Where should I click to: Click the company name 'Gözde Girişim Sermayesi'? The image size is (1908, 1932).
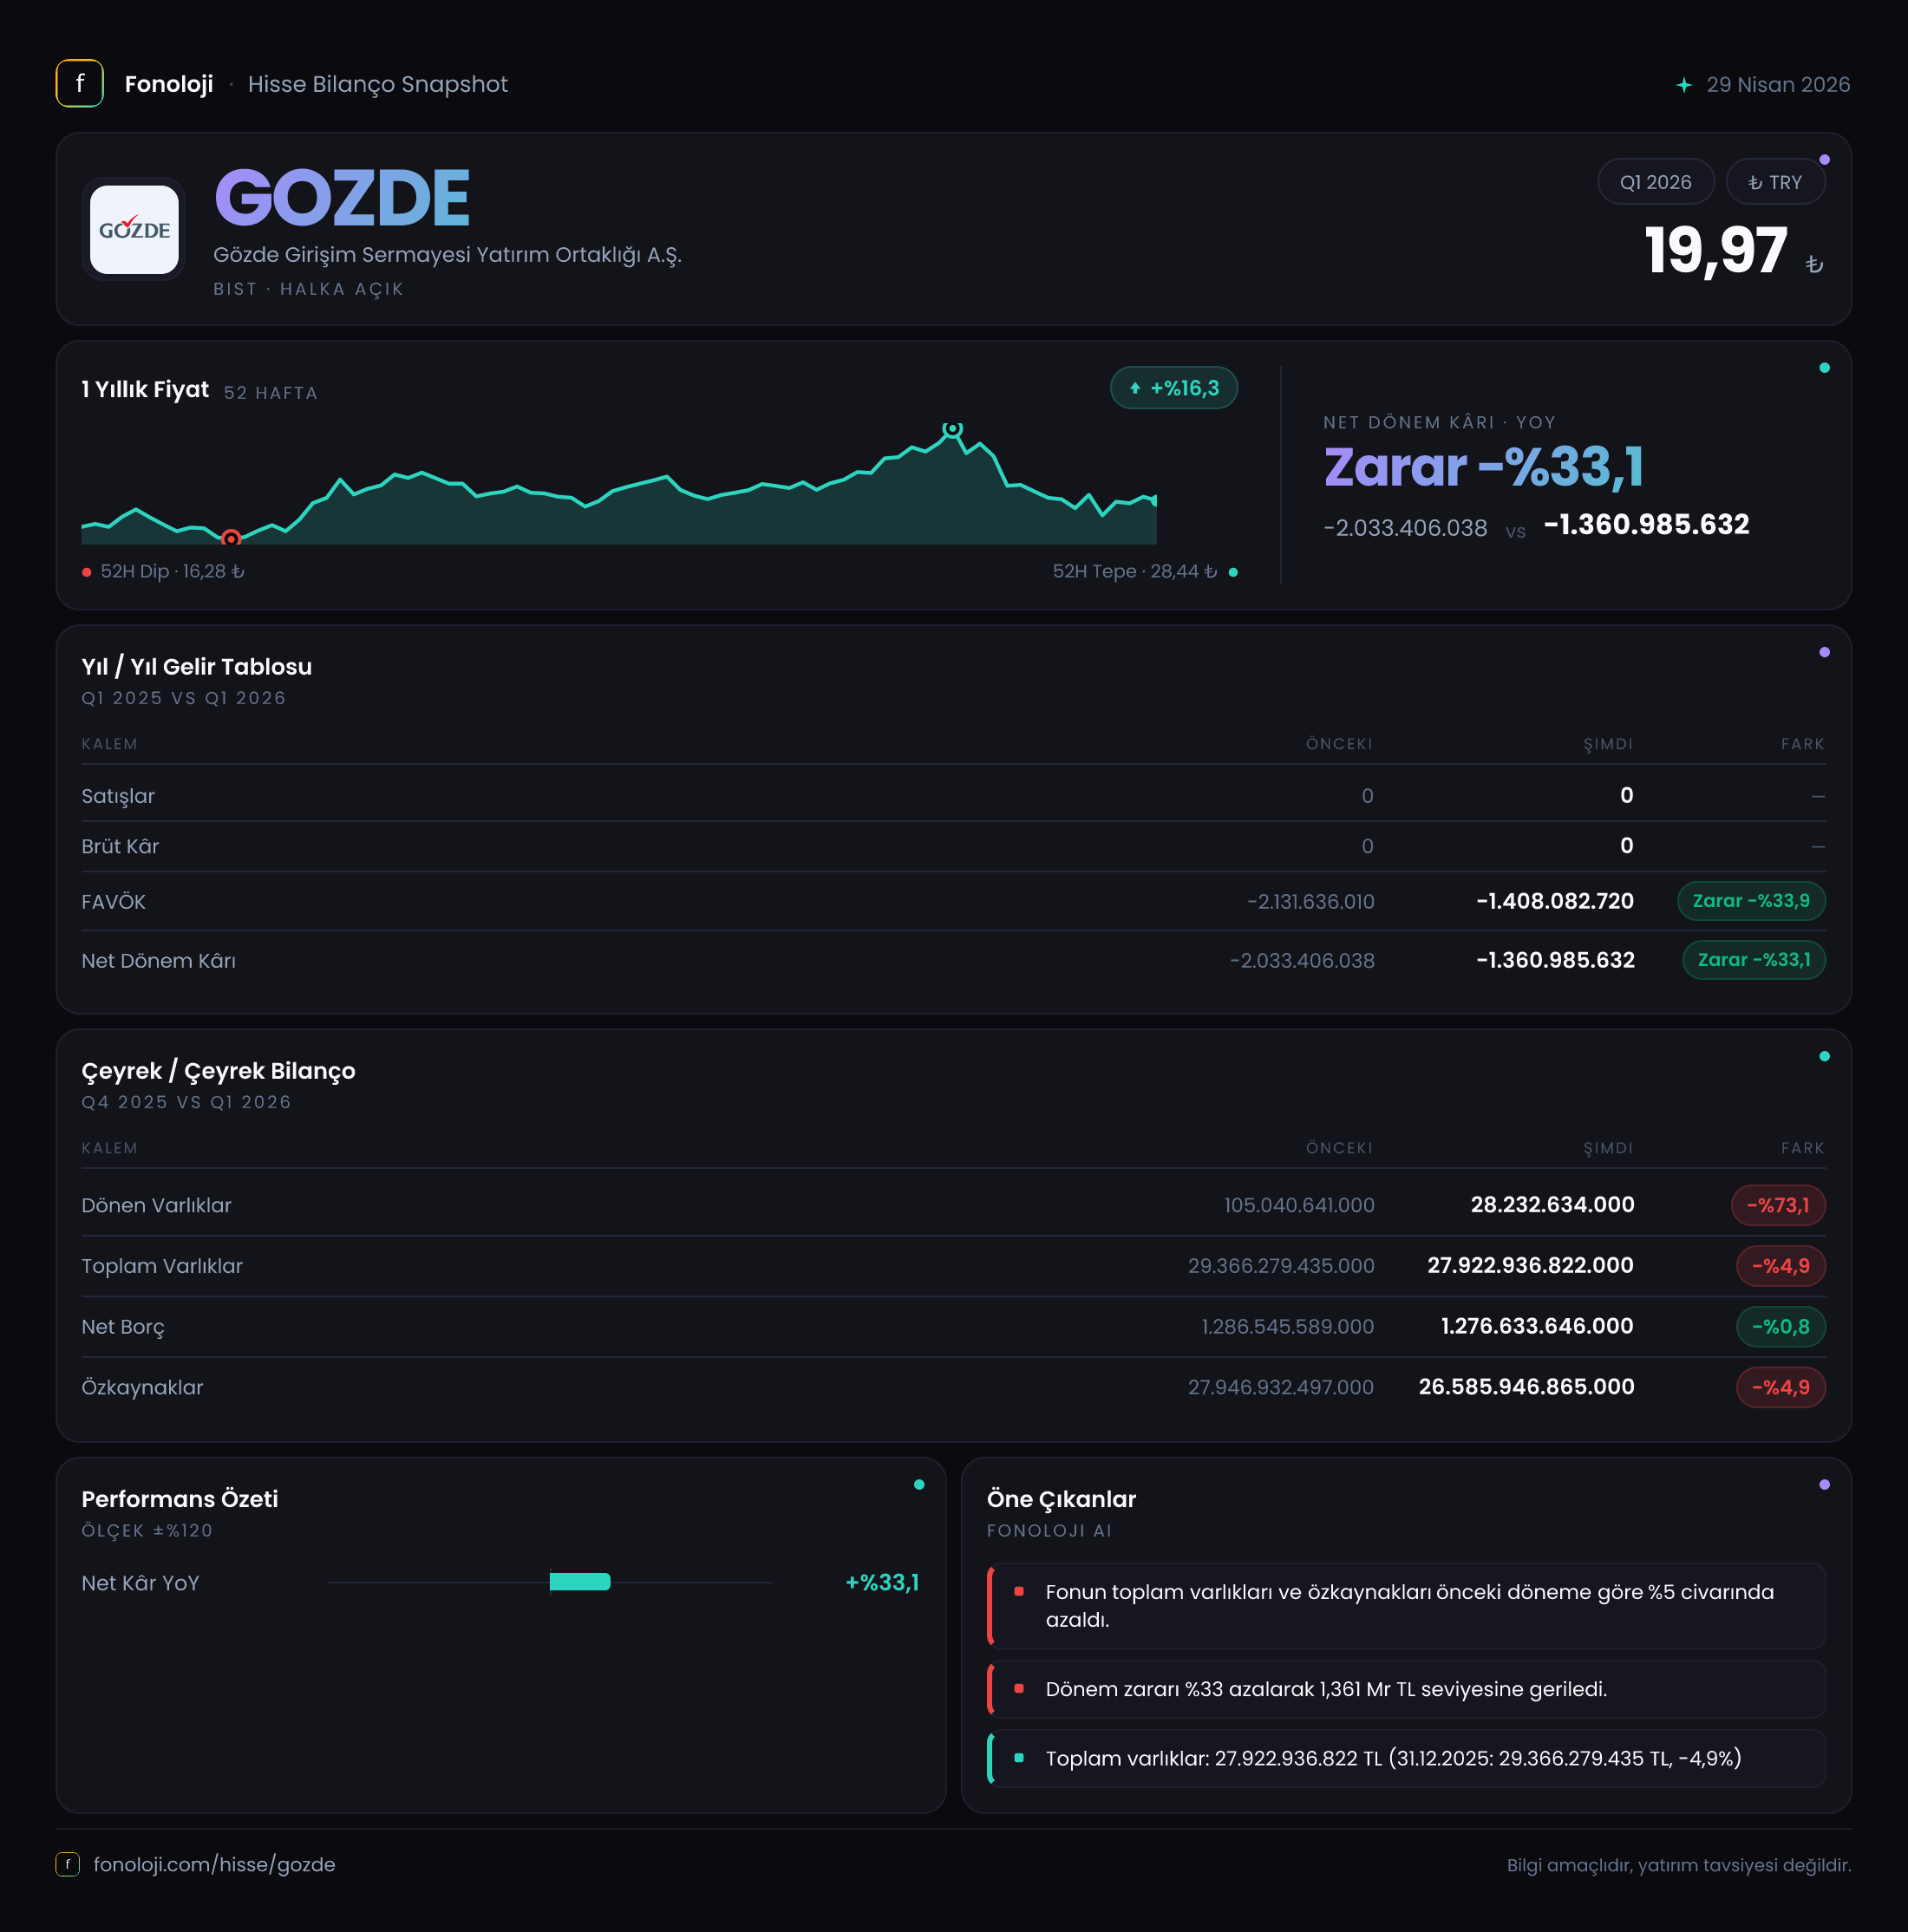point(447,255)
